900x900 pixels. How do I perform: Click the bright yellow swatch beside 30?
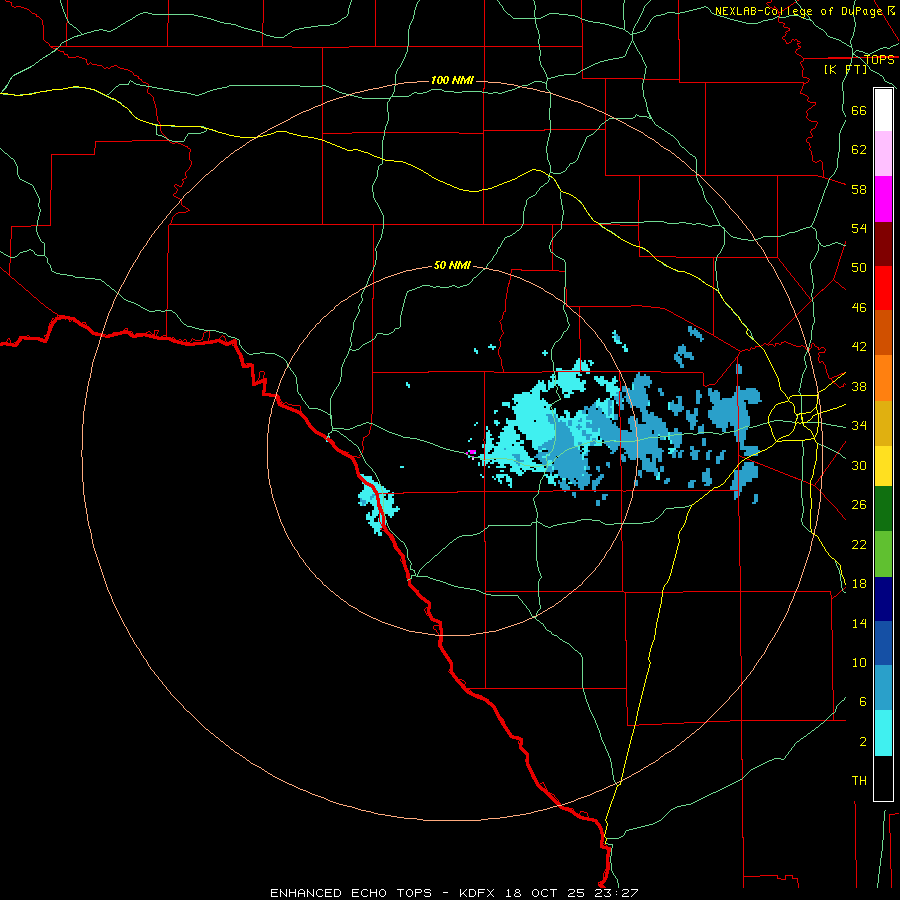coord(883,466)
